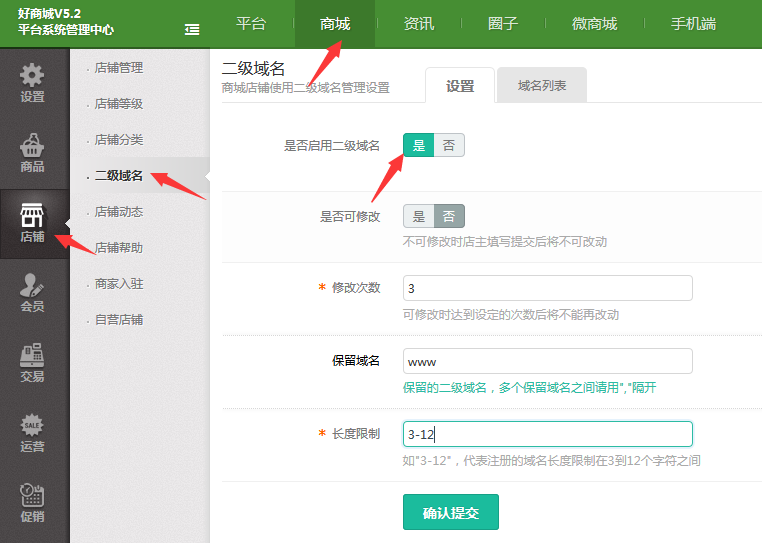This screenshot has height=543, width=762.
Task: Click the green 保留的二级域名 hint text
Action: coord(530,387)
